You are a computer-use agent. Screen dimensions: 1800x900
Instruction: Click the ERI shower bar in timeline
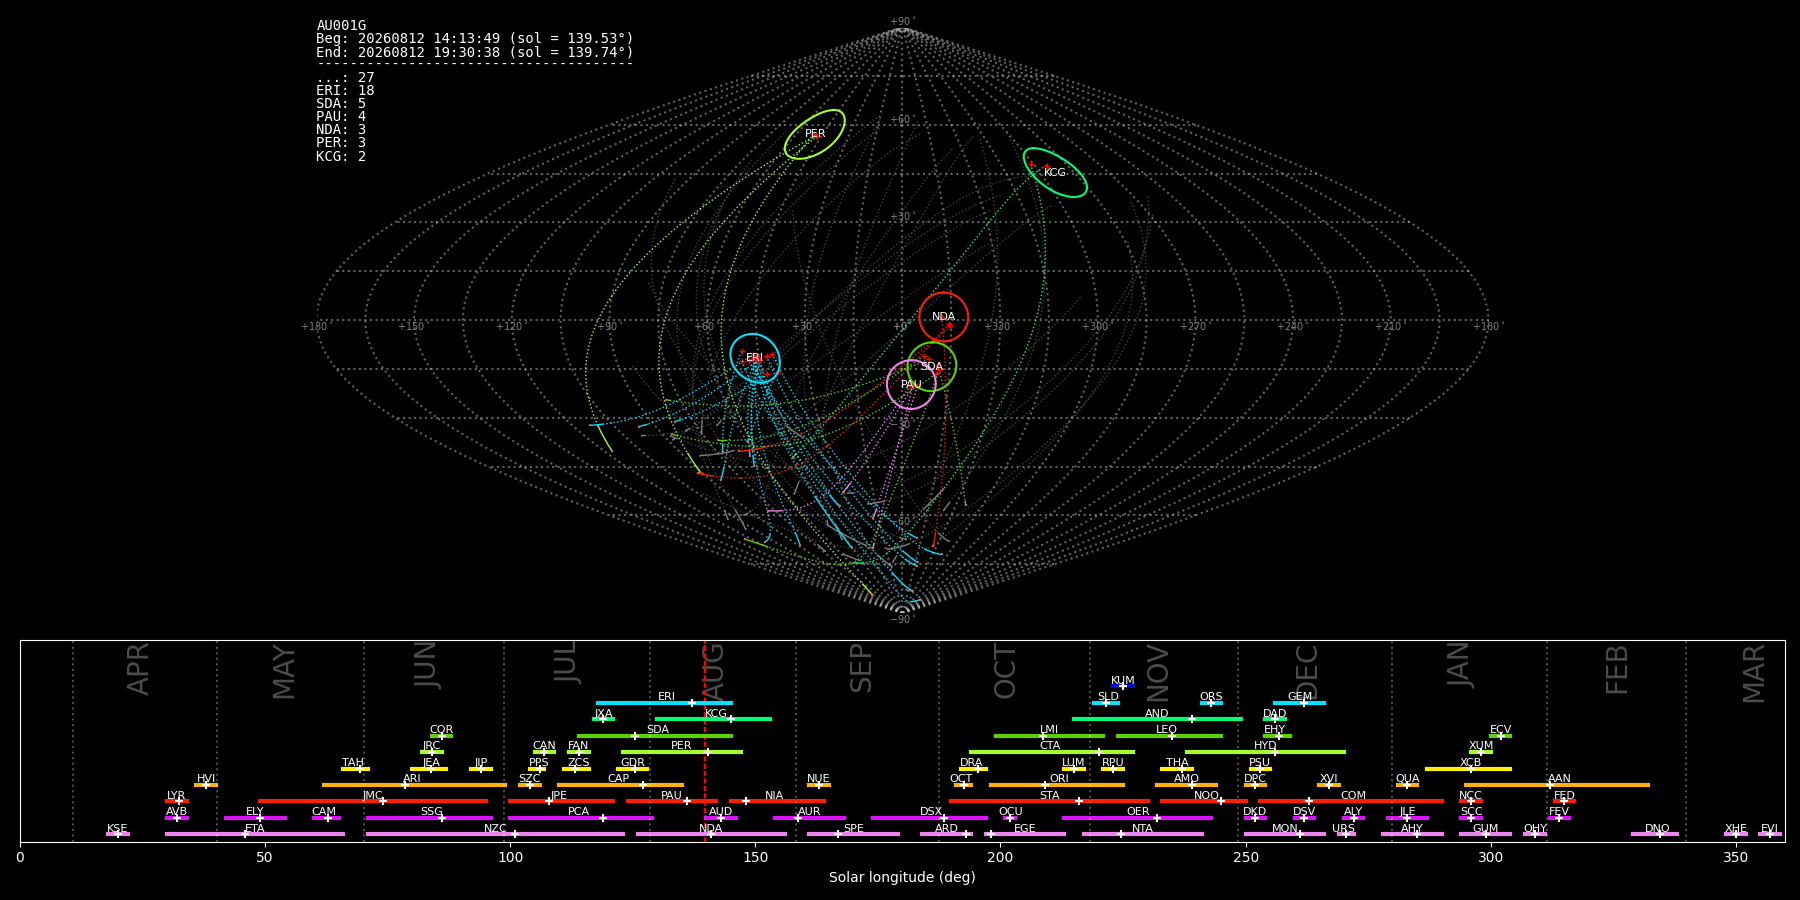(664, 703)
